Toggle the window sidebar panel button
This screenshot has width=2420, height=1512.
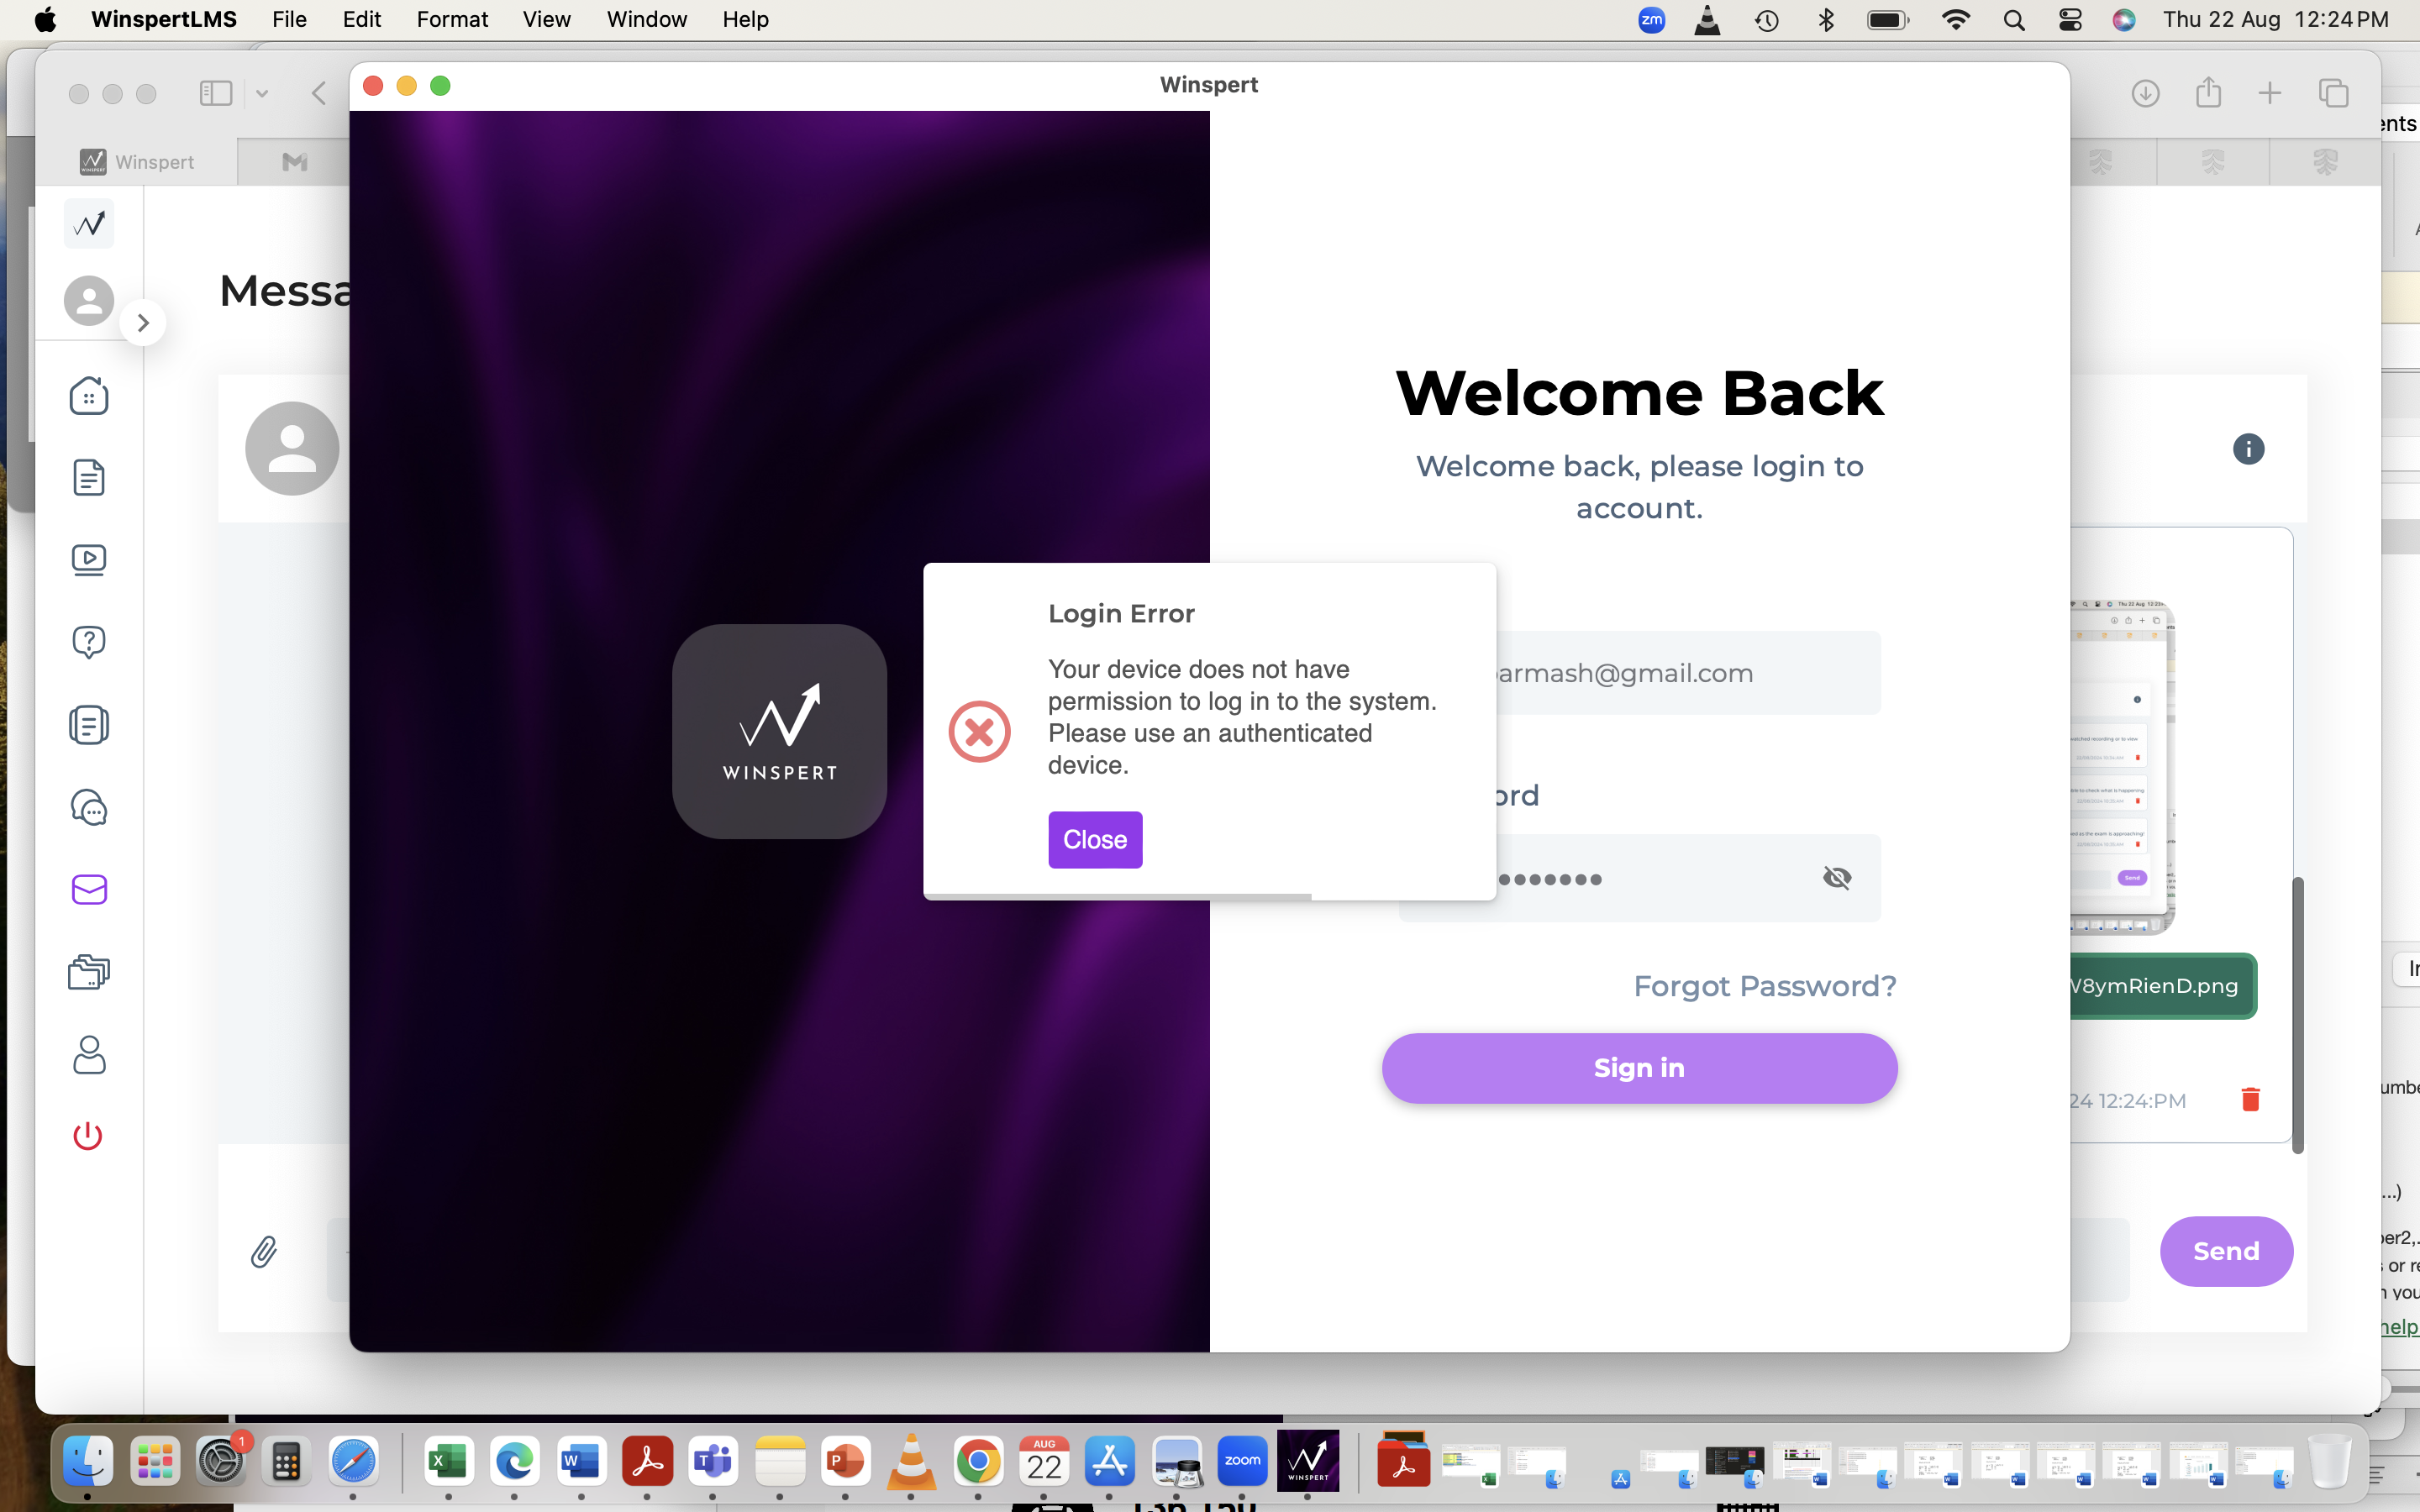[216, 94]
